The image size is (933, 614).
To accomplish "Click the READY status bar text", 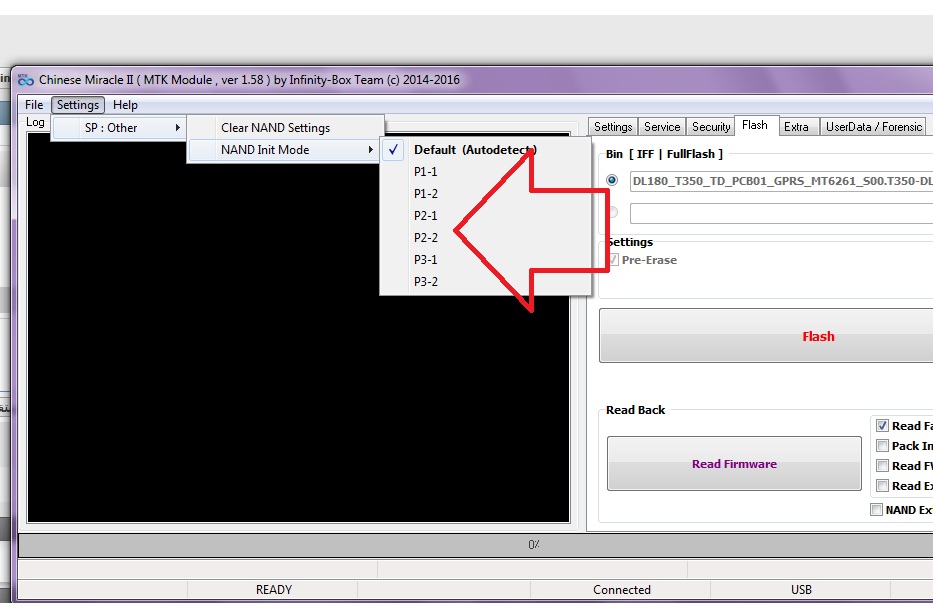I will pos(274,590).
